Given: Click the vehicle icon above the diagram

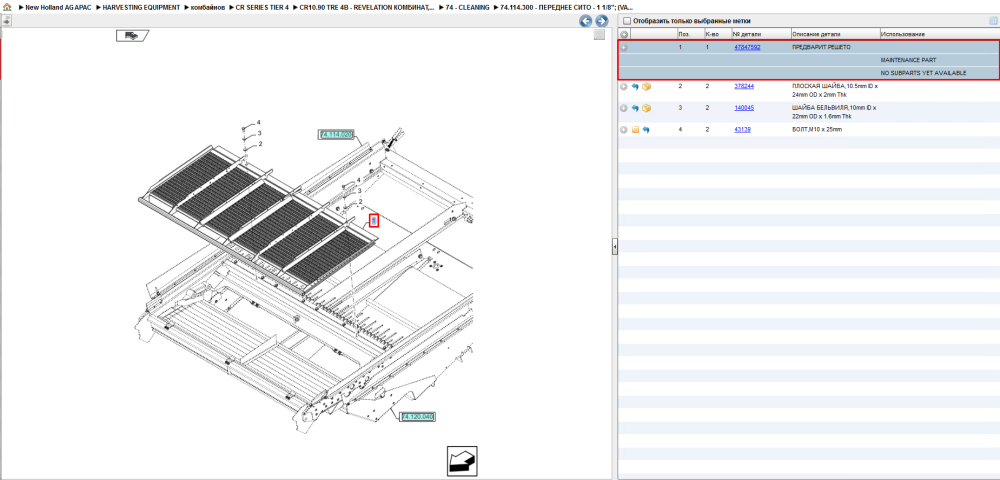Looking at the screenshot, I should [132, 36].
